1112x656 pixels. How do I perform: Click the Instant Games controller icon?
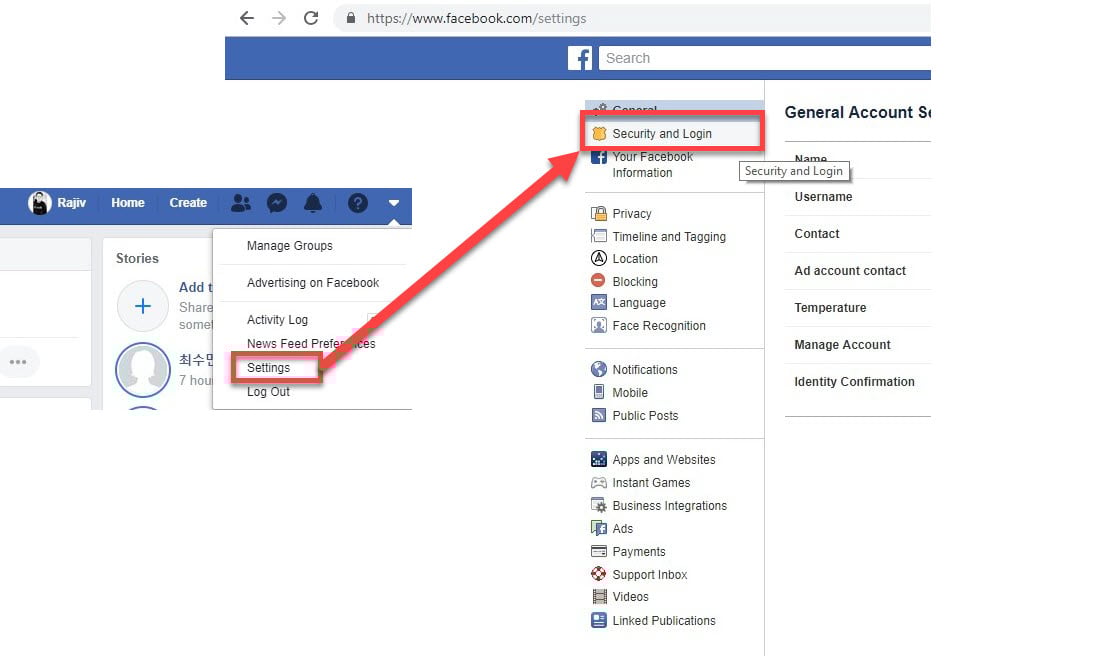[x=599, y=482]
